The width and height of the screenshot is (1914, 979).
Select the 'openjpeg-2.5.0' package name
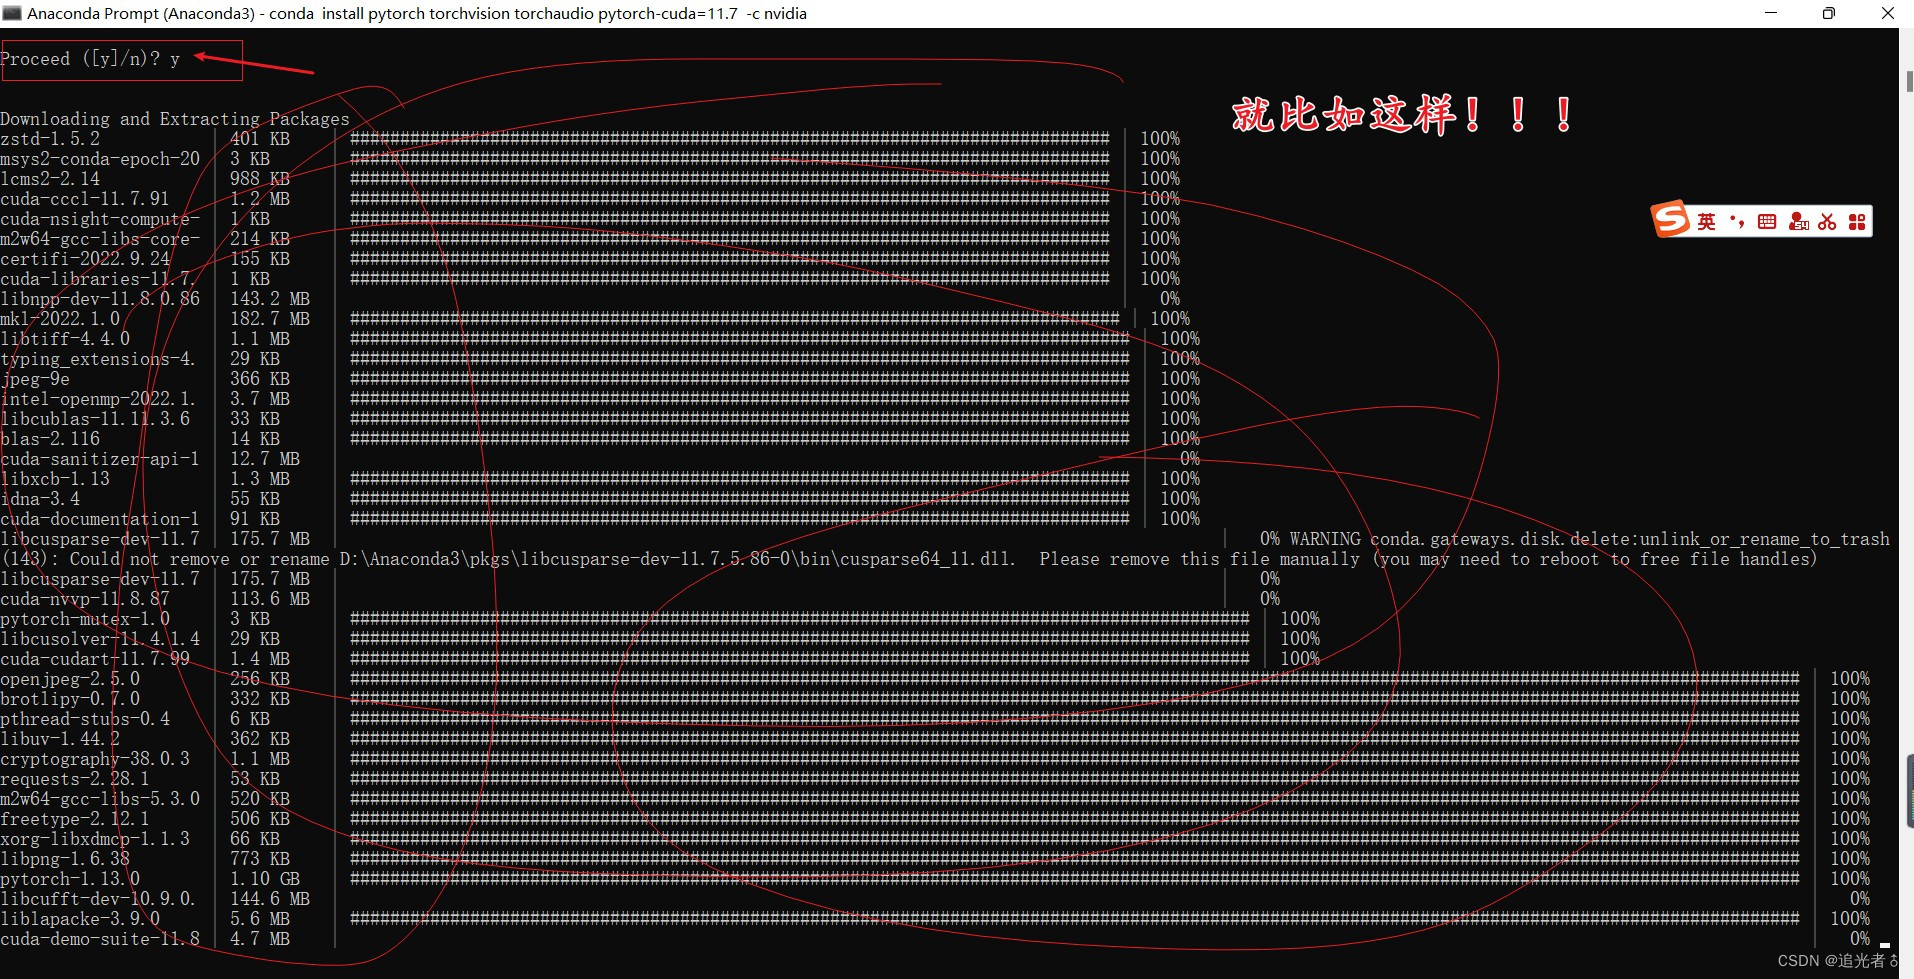click(x=70, y=679)
